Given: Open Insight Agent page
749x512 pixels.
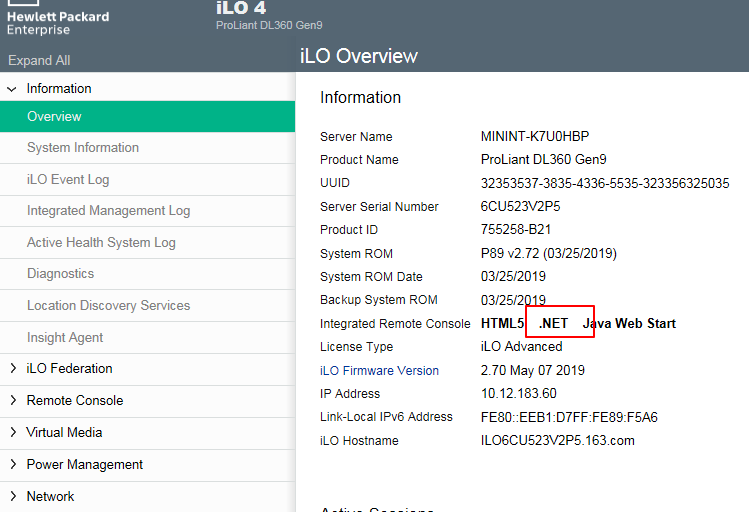Looking at the screenshot, I should (148, 338).
